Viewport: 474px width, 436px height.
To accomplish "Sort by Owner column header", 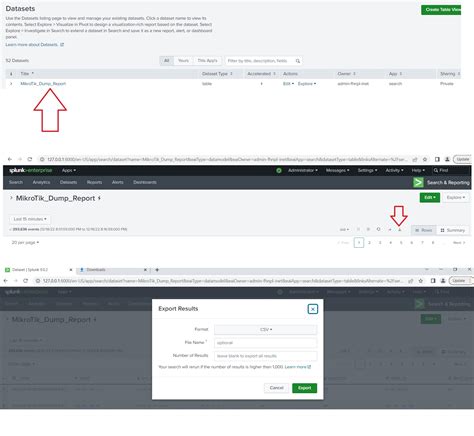I will (x=346, y=74).
